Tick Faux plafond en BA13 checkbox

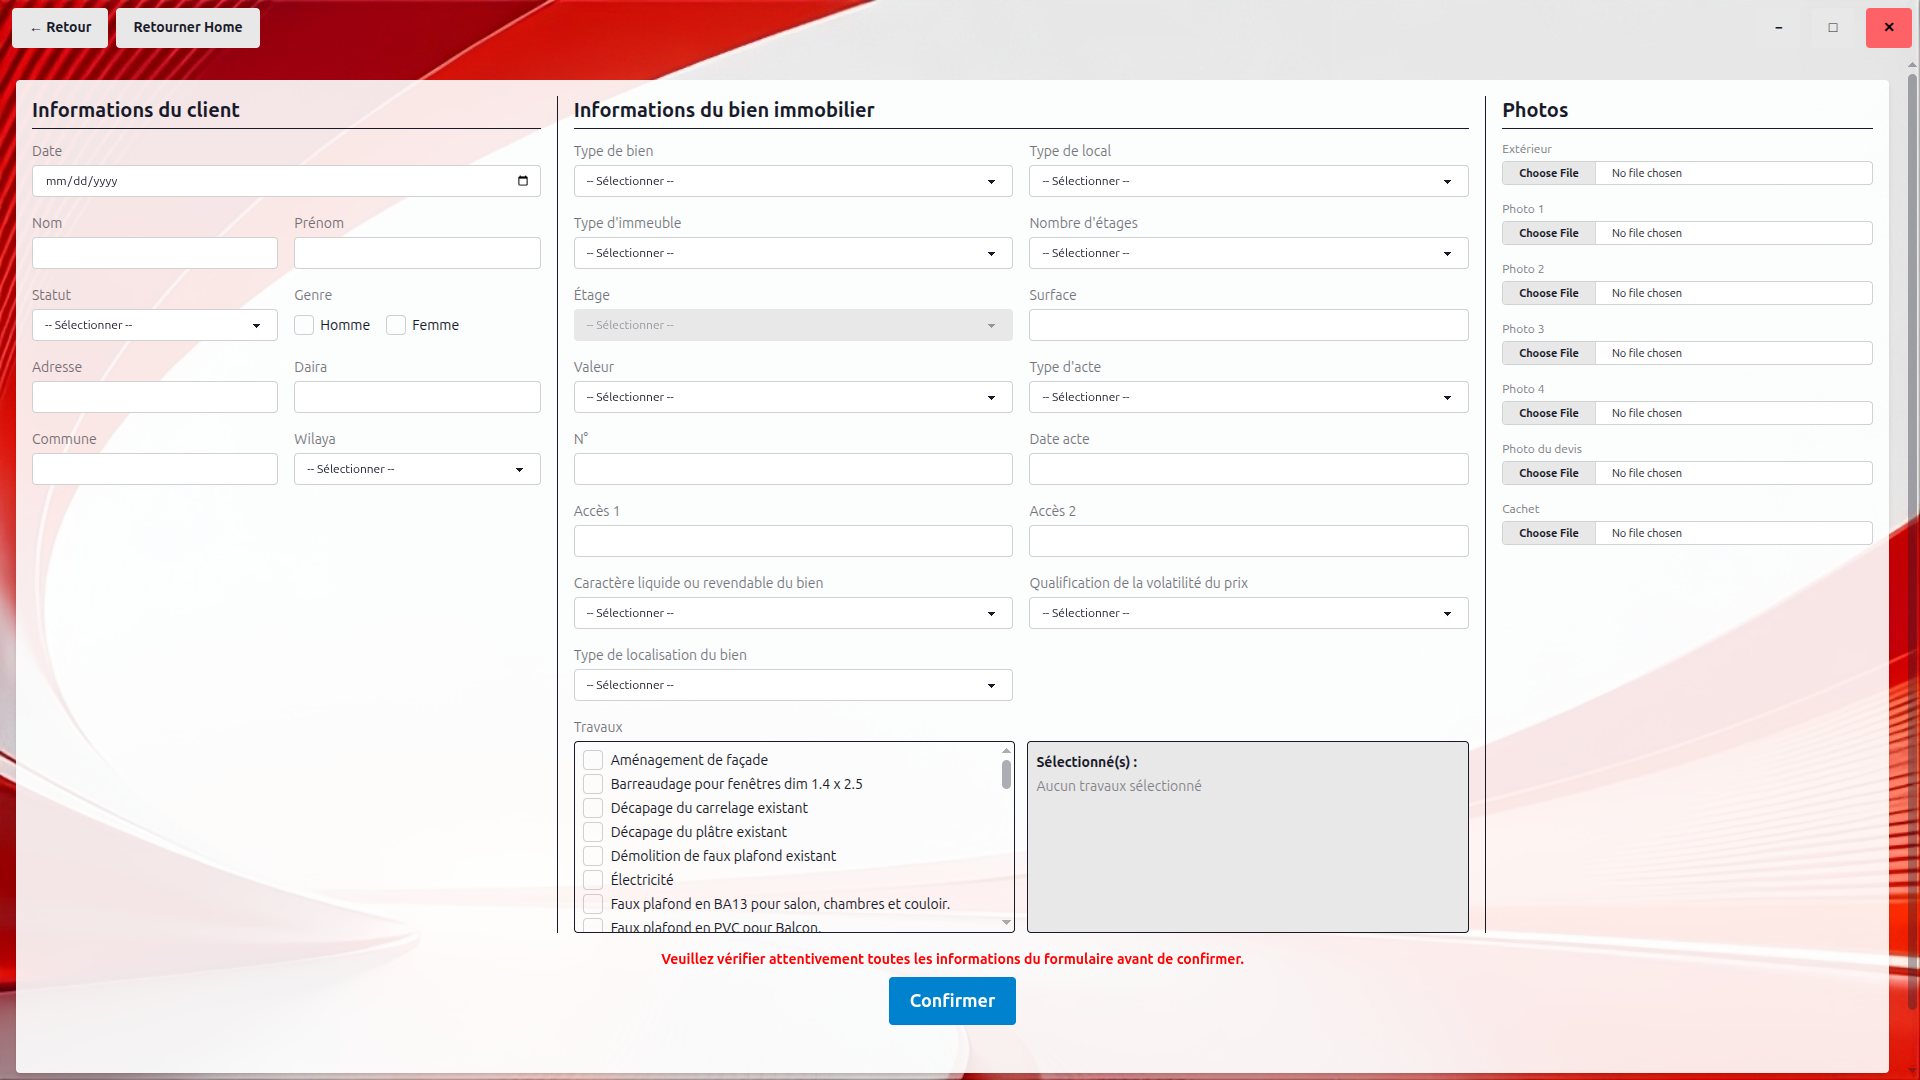(x=593, y=904)
